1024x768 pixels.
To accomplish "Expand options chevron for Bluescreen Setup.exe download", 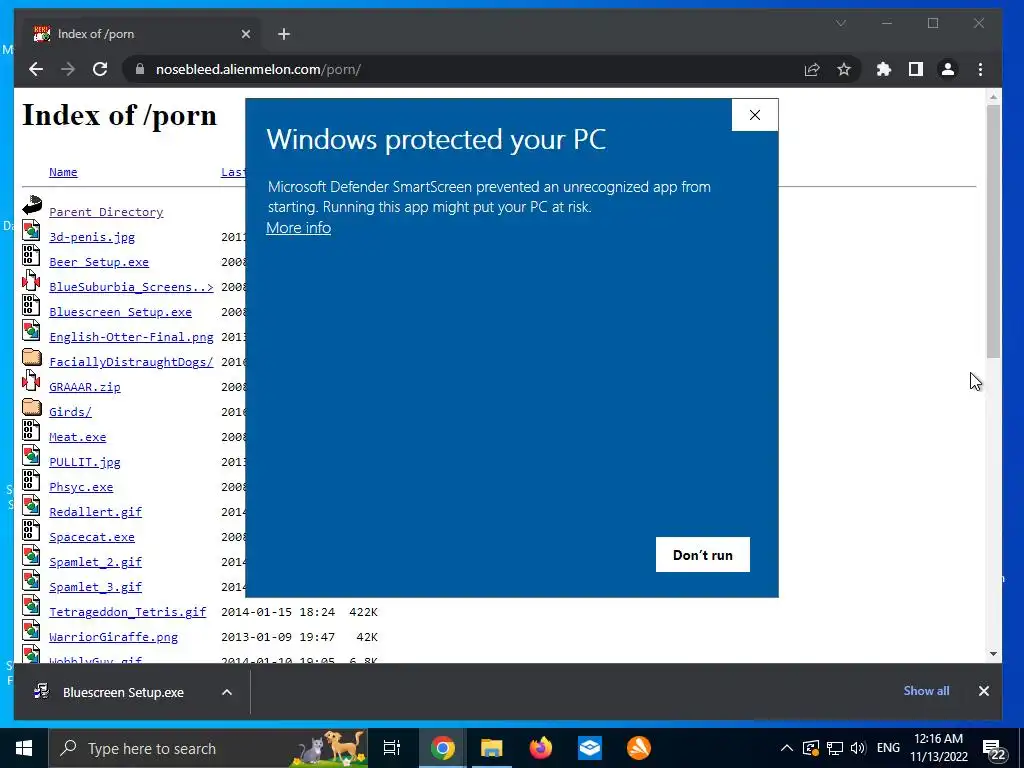I will point(227,692).
